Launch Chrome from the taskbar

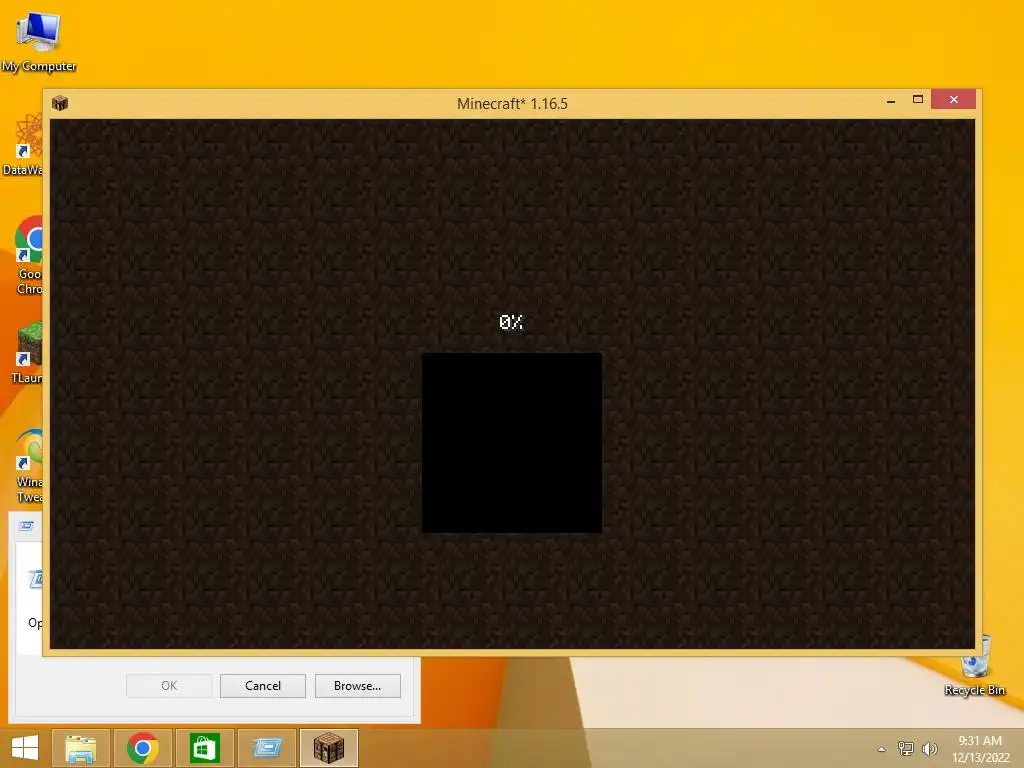click(x=143, y=748)
